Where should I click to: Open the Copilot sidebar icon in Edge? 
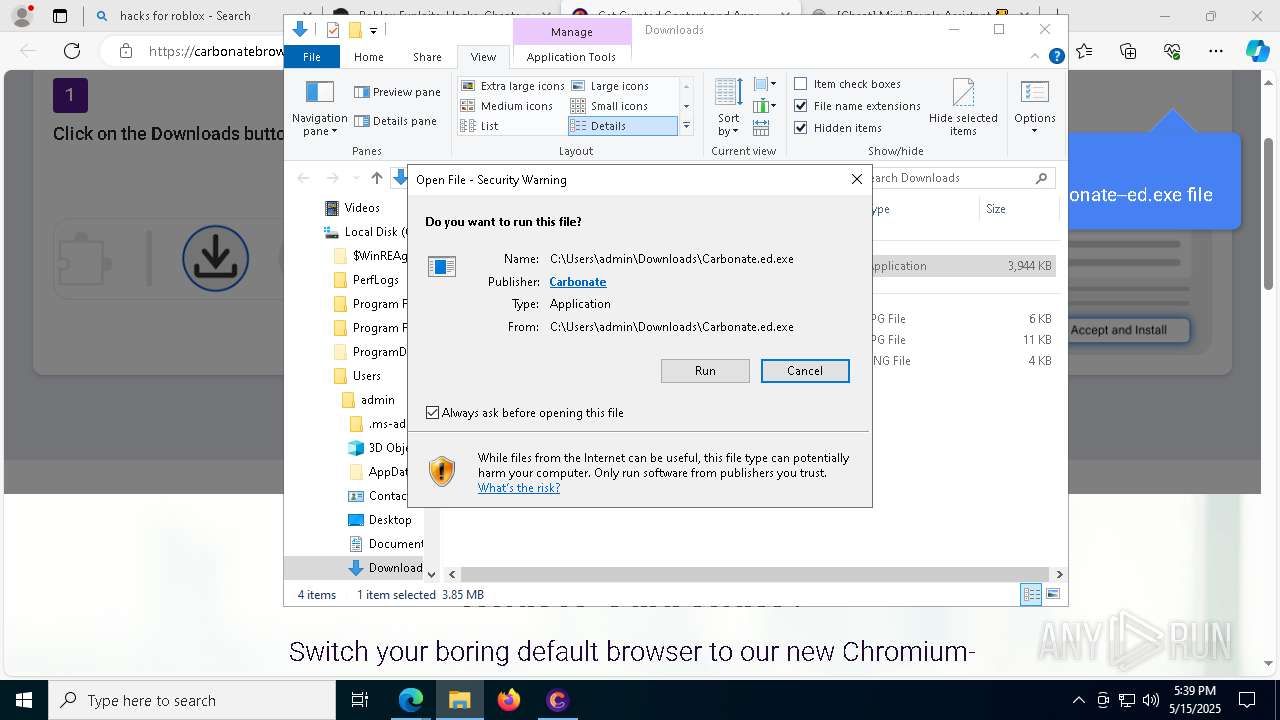(1257, 51)
